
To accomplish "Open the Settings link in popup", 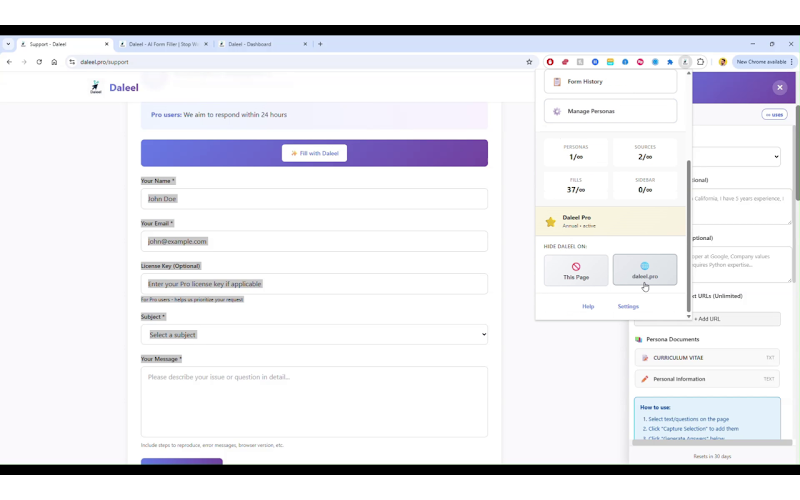I will coord(628,307).
